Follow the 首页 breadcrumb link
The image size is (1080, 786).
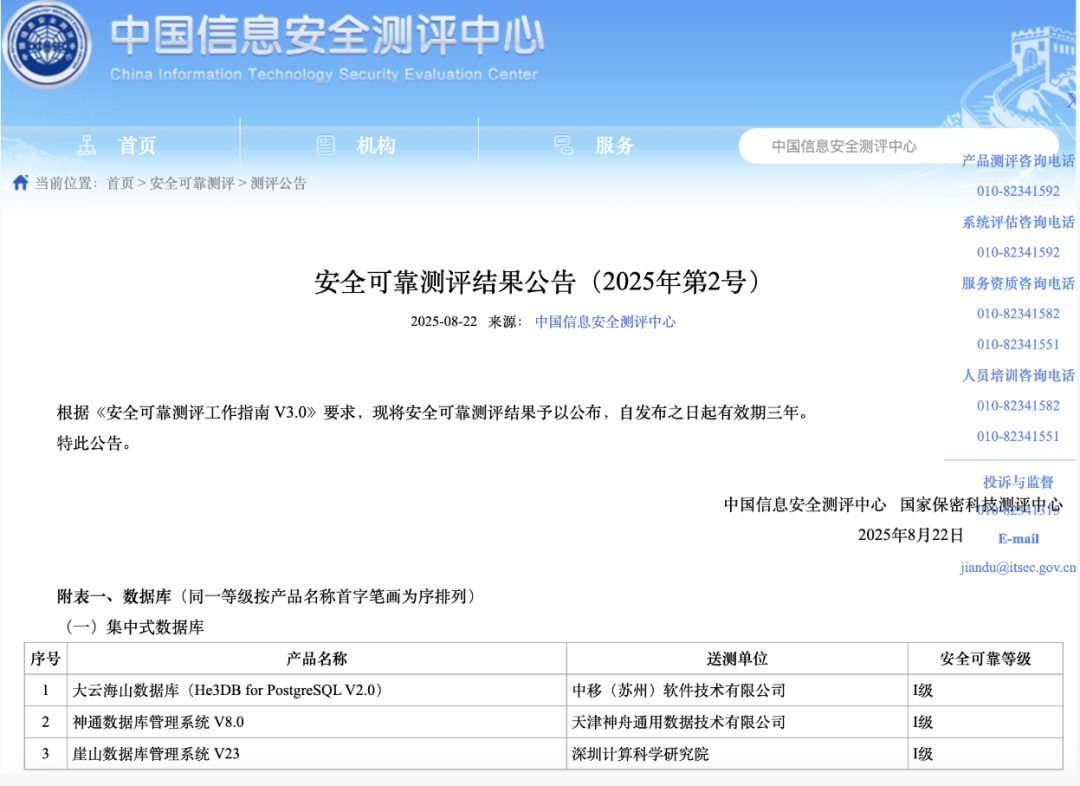[120, 183]
